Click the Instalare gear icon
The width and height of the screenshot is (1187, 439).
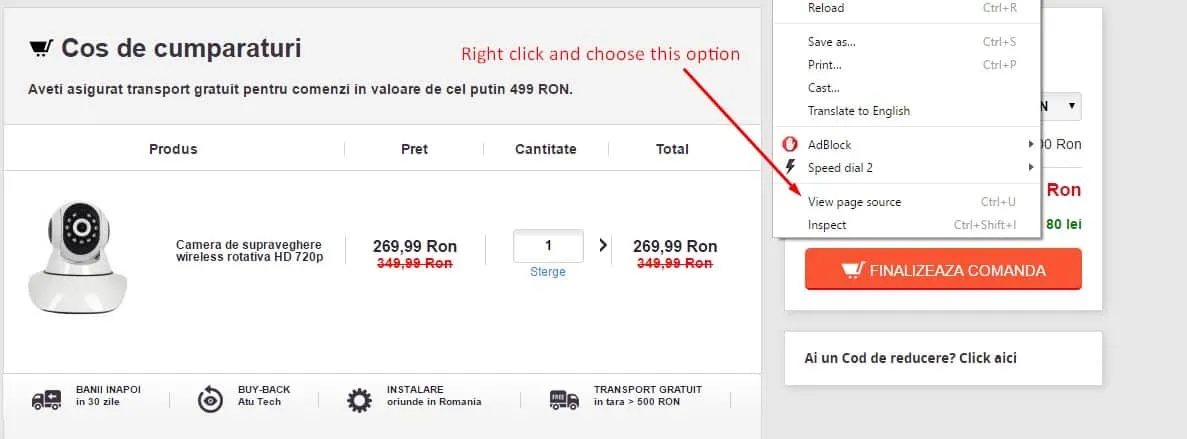(x=360, y=400)
